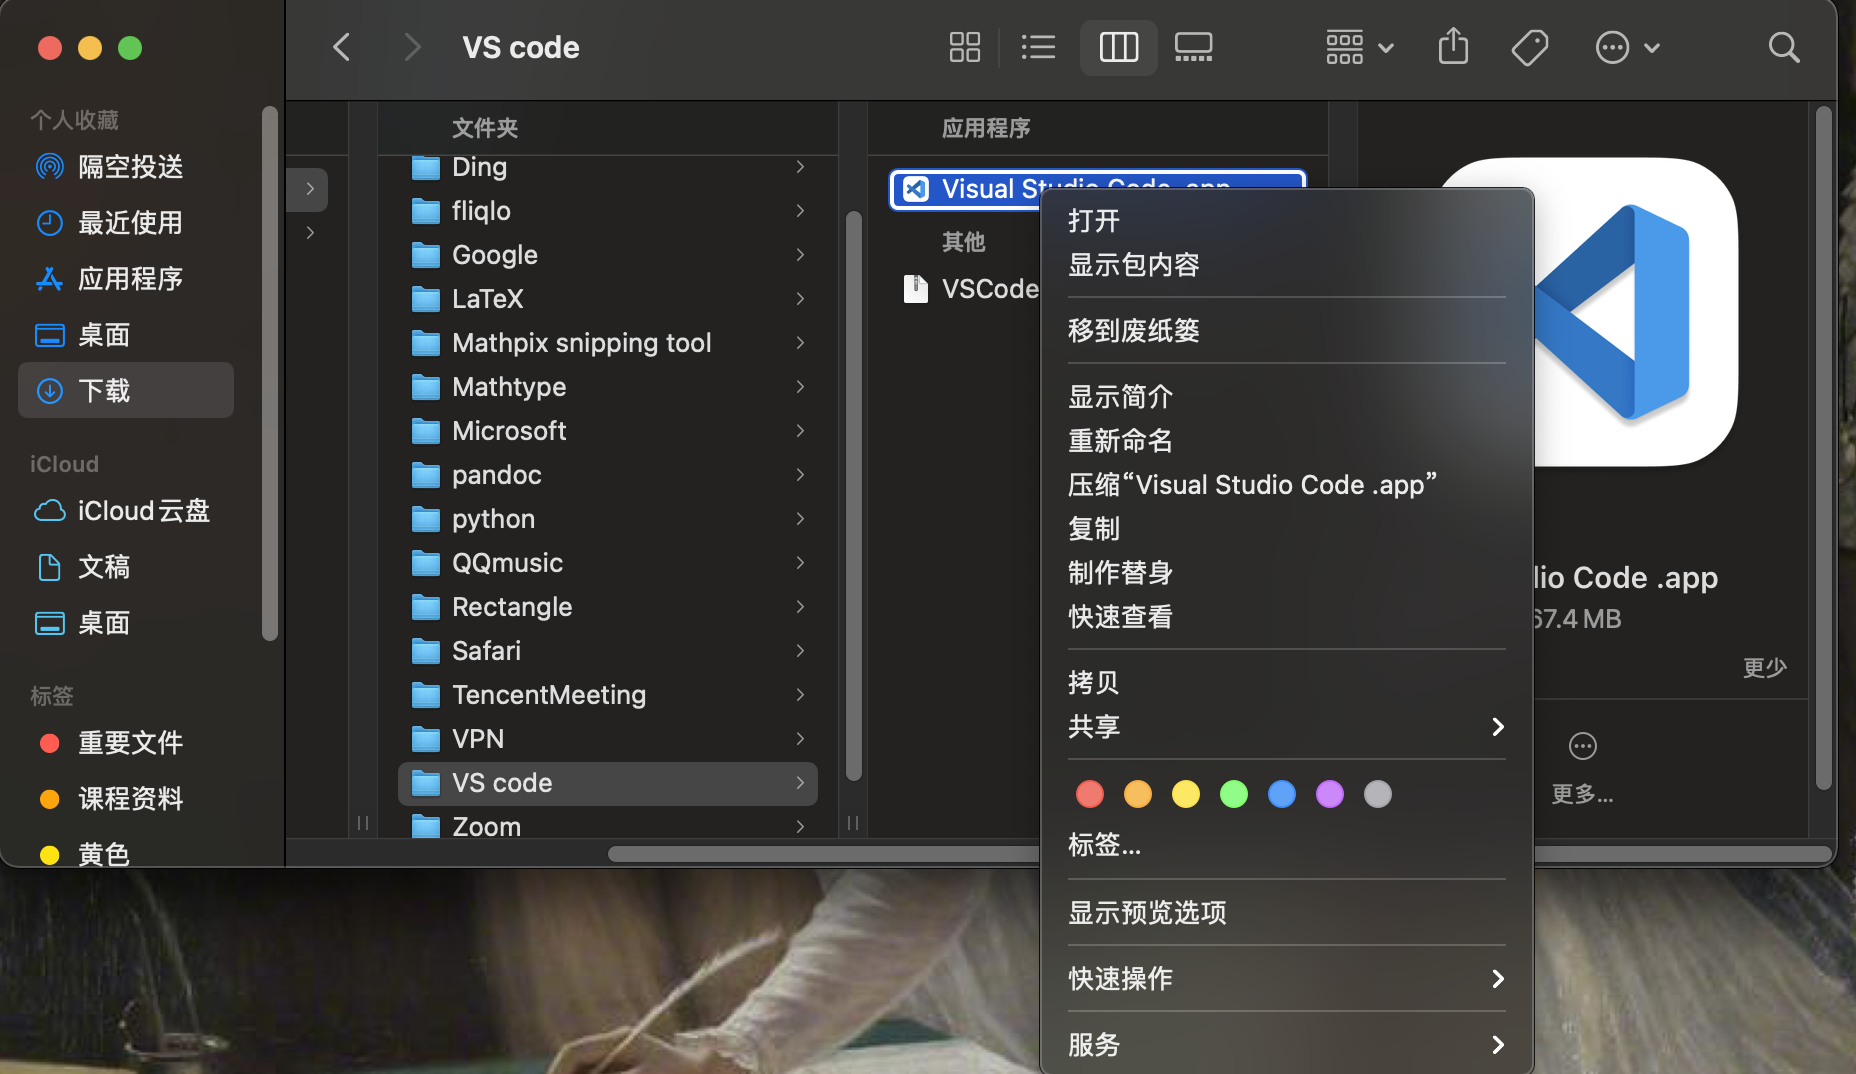
Task: Apply the blue color tag swatch
Action: (x=1282, y=794)
